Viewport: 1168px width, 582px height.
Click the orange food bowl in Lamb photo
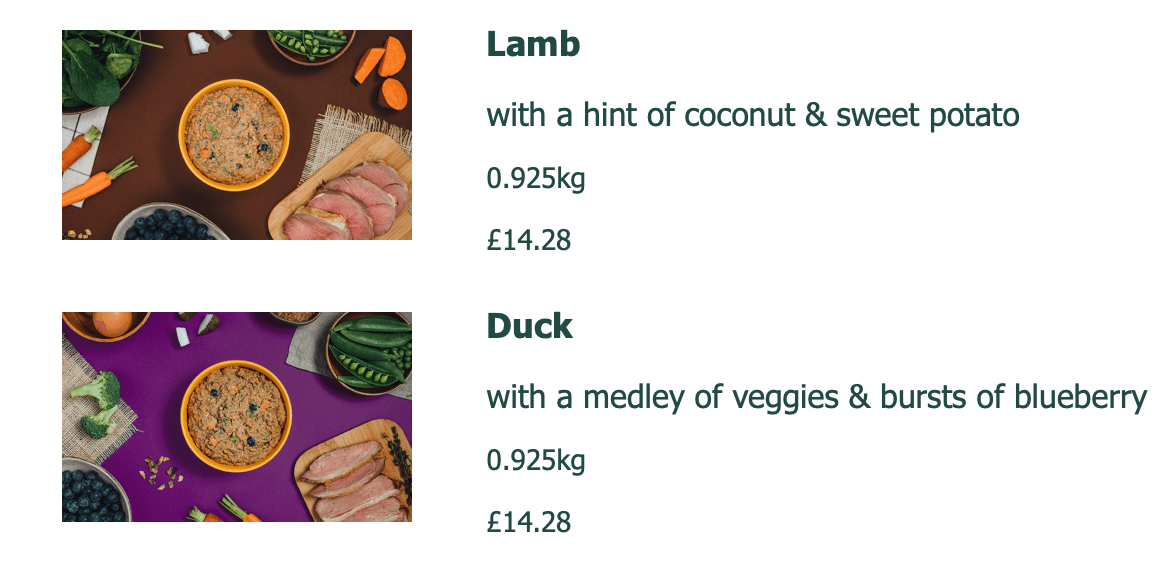pyautogui.click(x=234, y=134)
